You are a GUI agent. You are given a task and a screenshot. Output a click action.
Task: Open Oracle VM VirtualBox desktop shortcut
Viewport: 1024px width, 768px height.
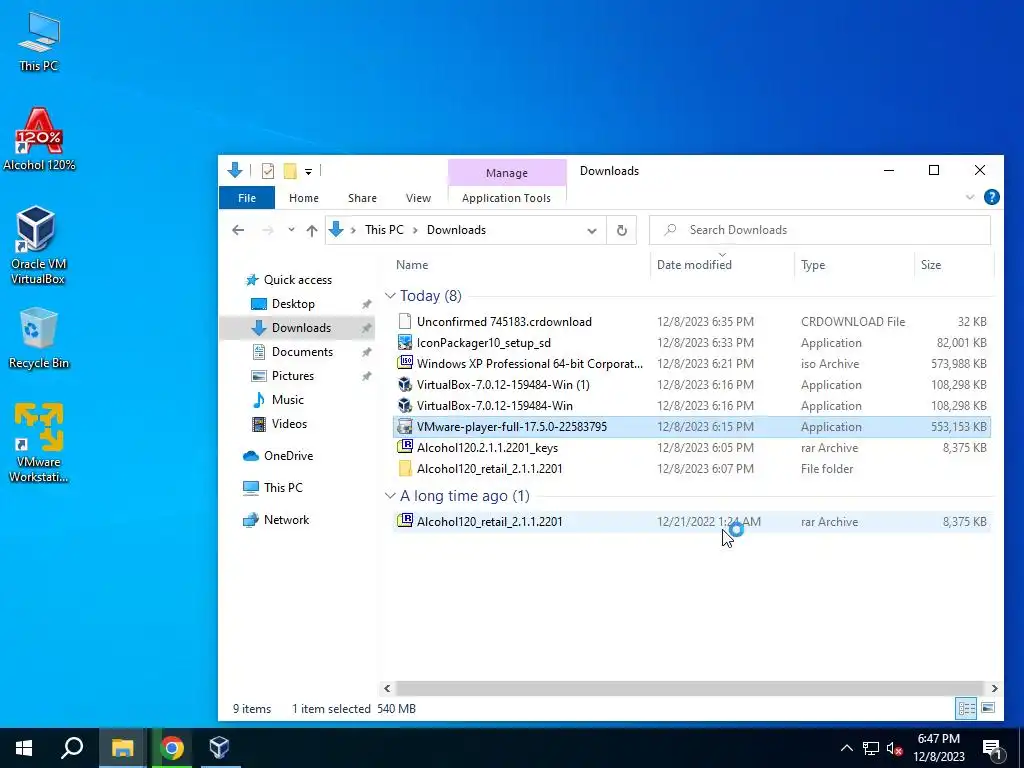click(37, 245)
